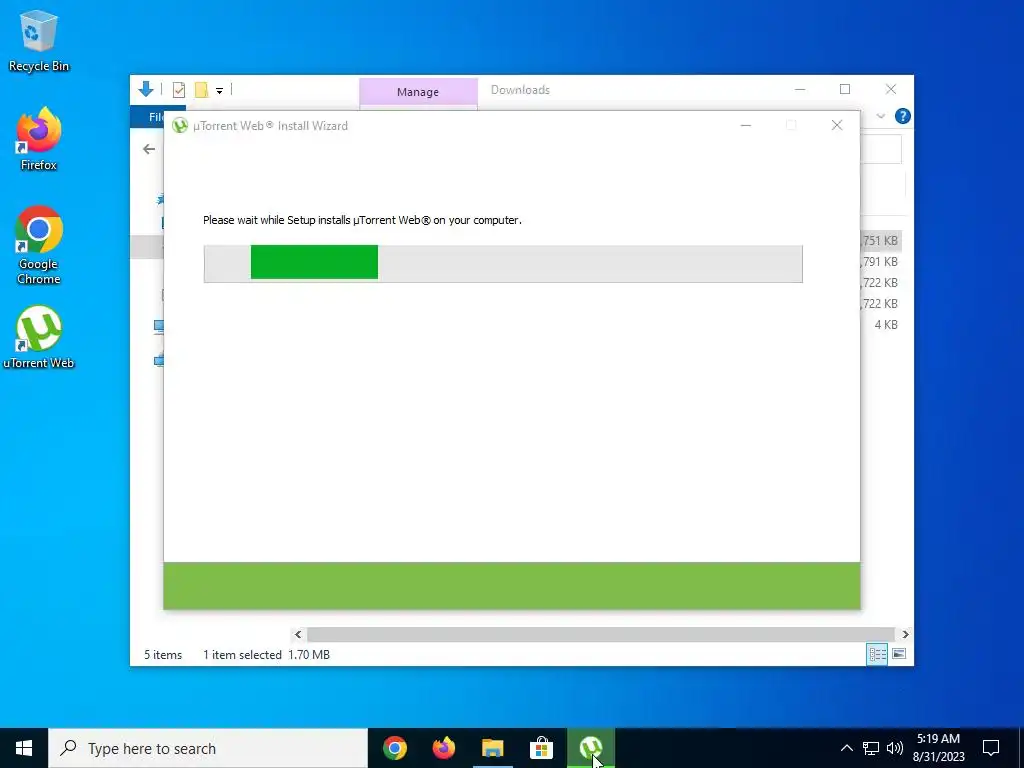The width and height of the screenshot is (1024, 768).
Task: Switch Explorer to large icons view
Action: pyautogui.click(x=899, y=654)
